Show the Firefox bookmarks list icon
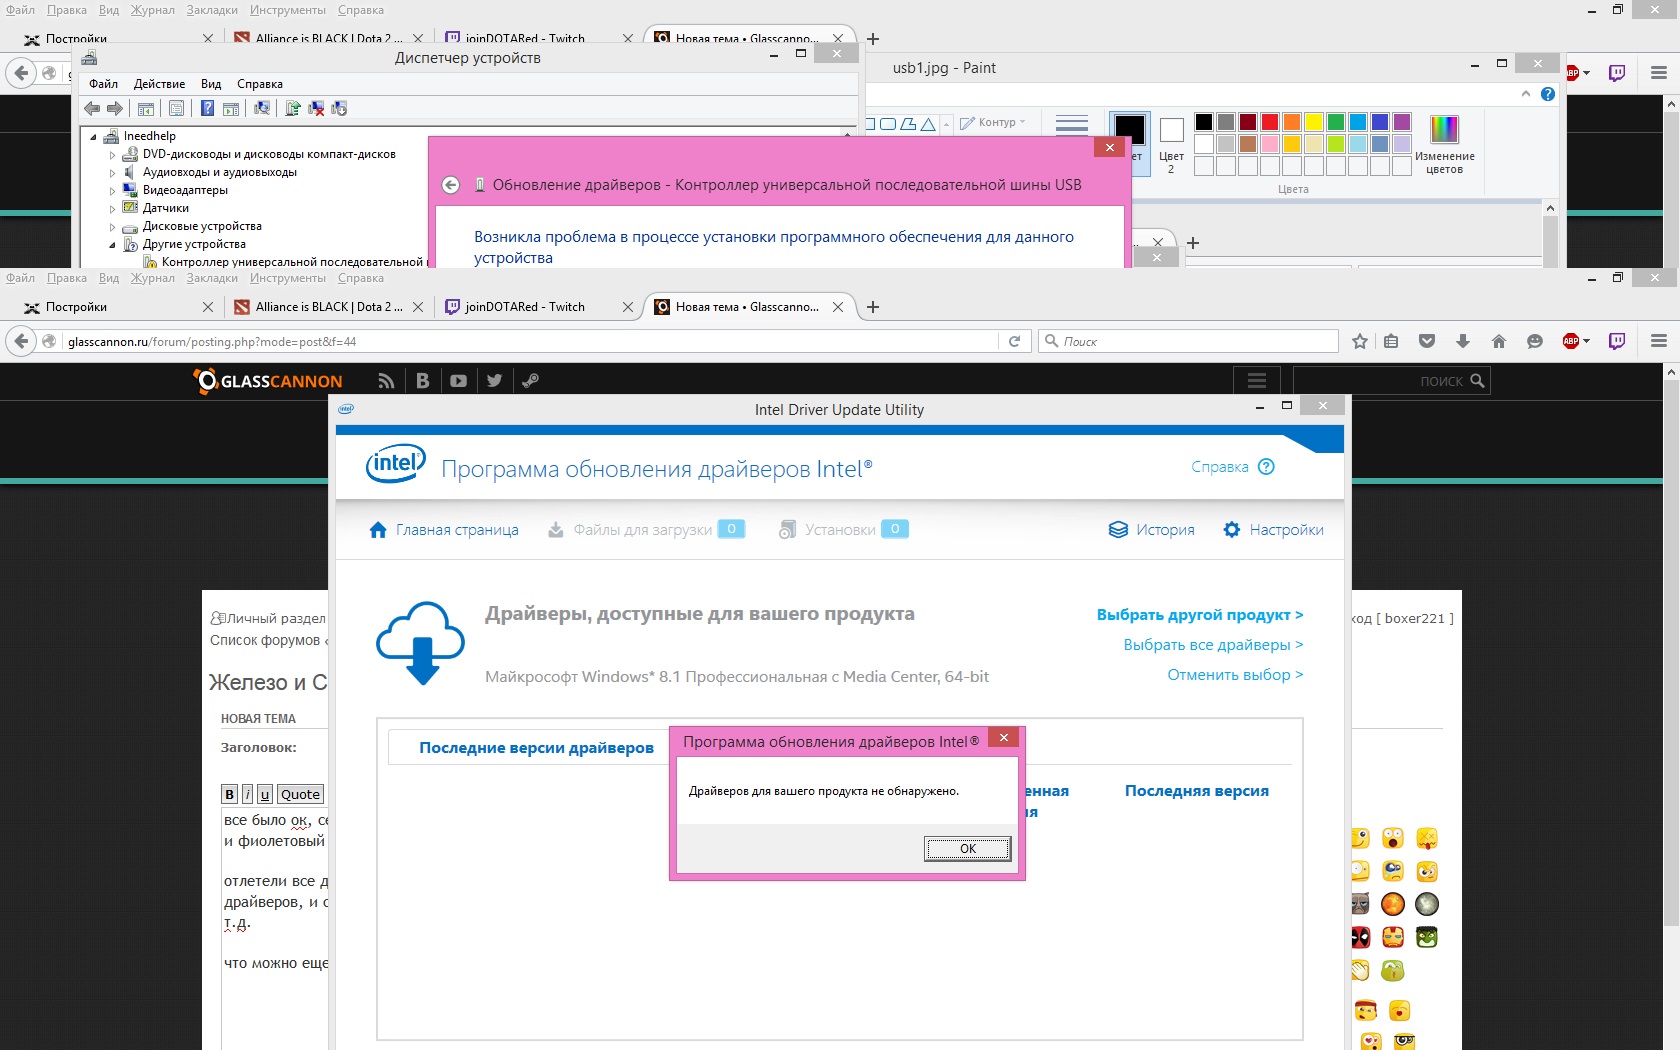 point(1391,341)
